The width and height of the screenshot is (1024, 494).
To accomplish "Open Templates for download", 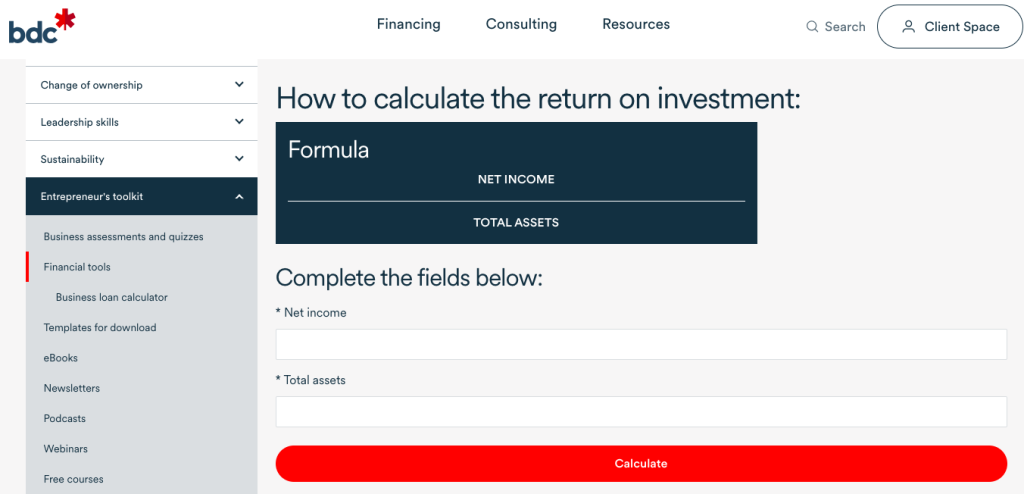I will coord(100,328).
